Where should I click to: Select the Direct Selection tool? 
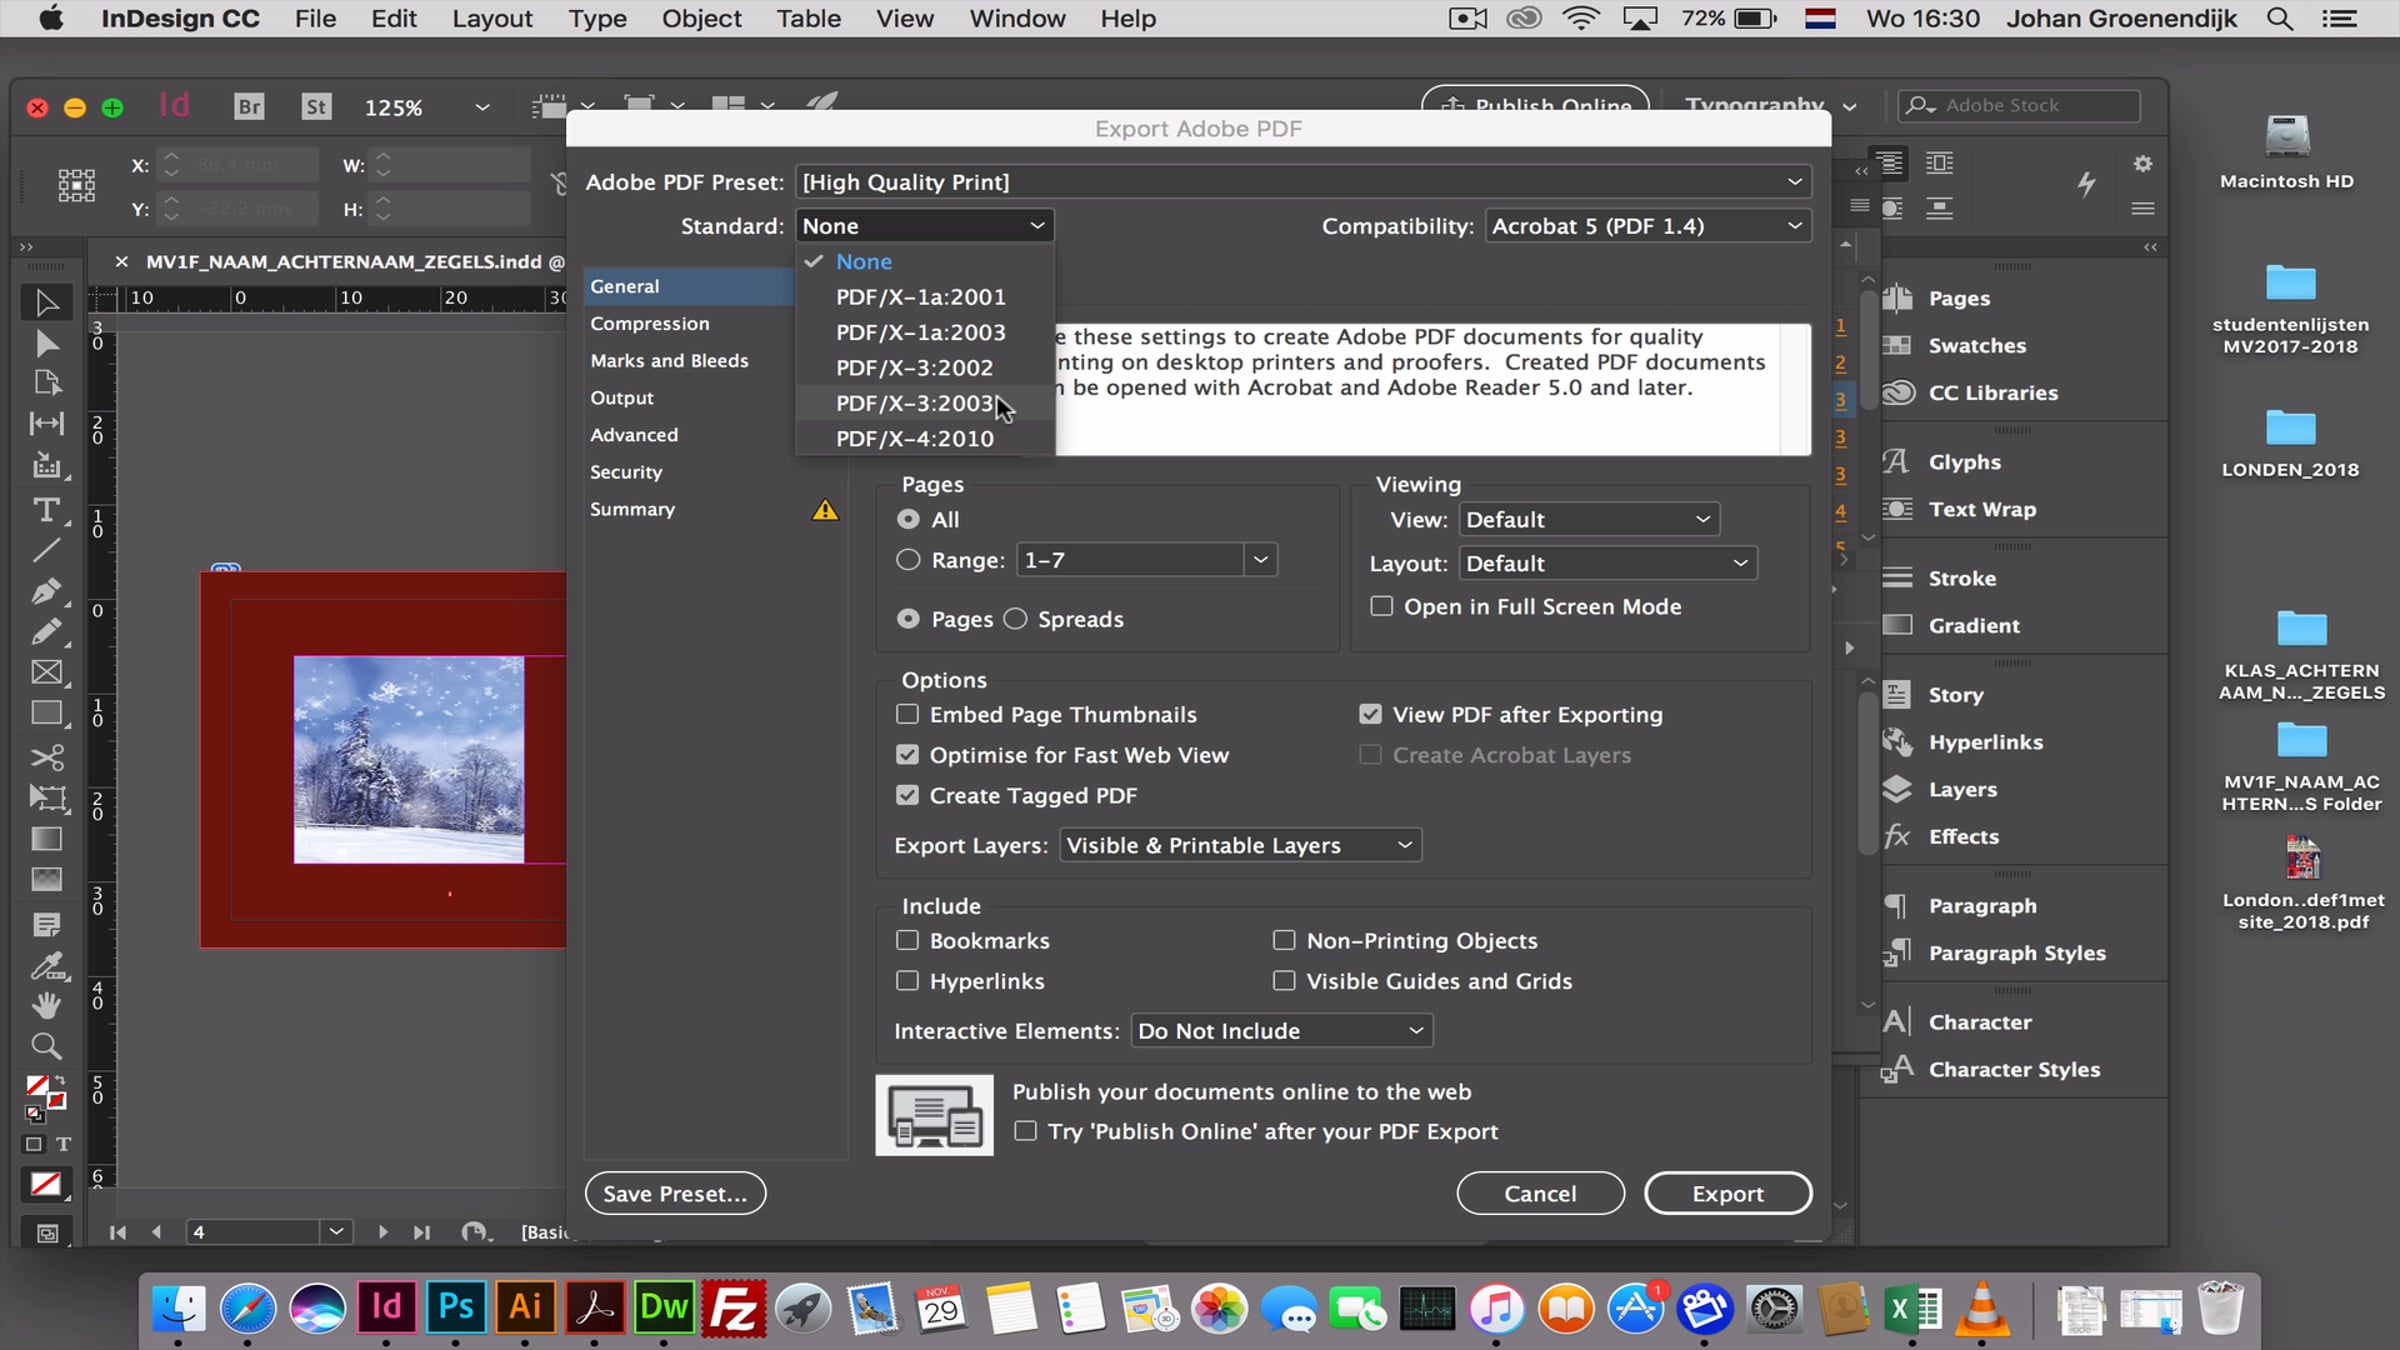(x=46, y=344)
